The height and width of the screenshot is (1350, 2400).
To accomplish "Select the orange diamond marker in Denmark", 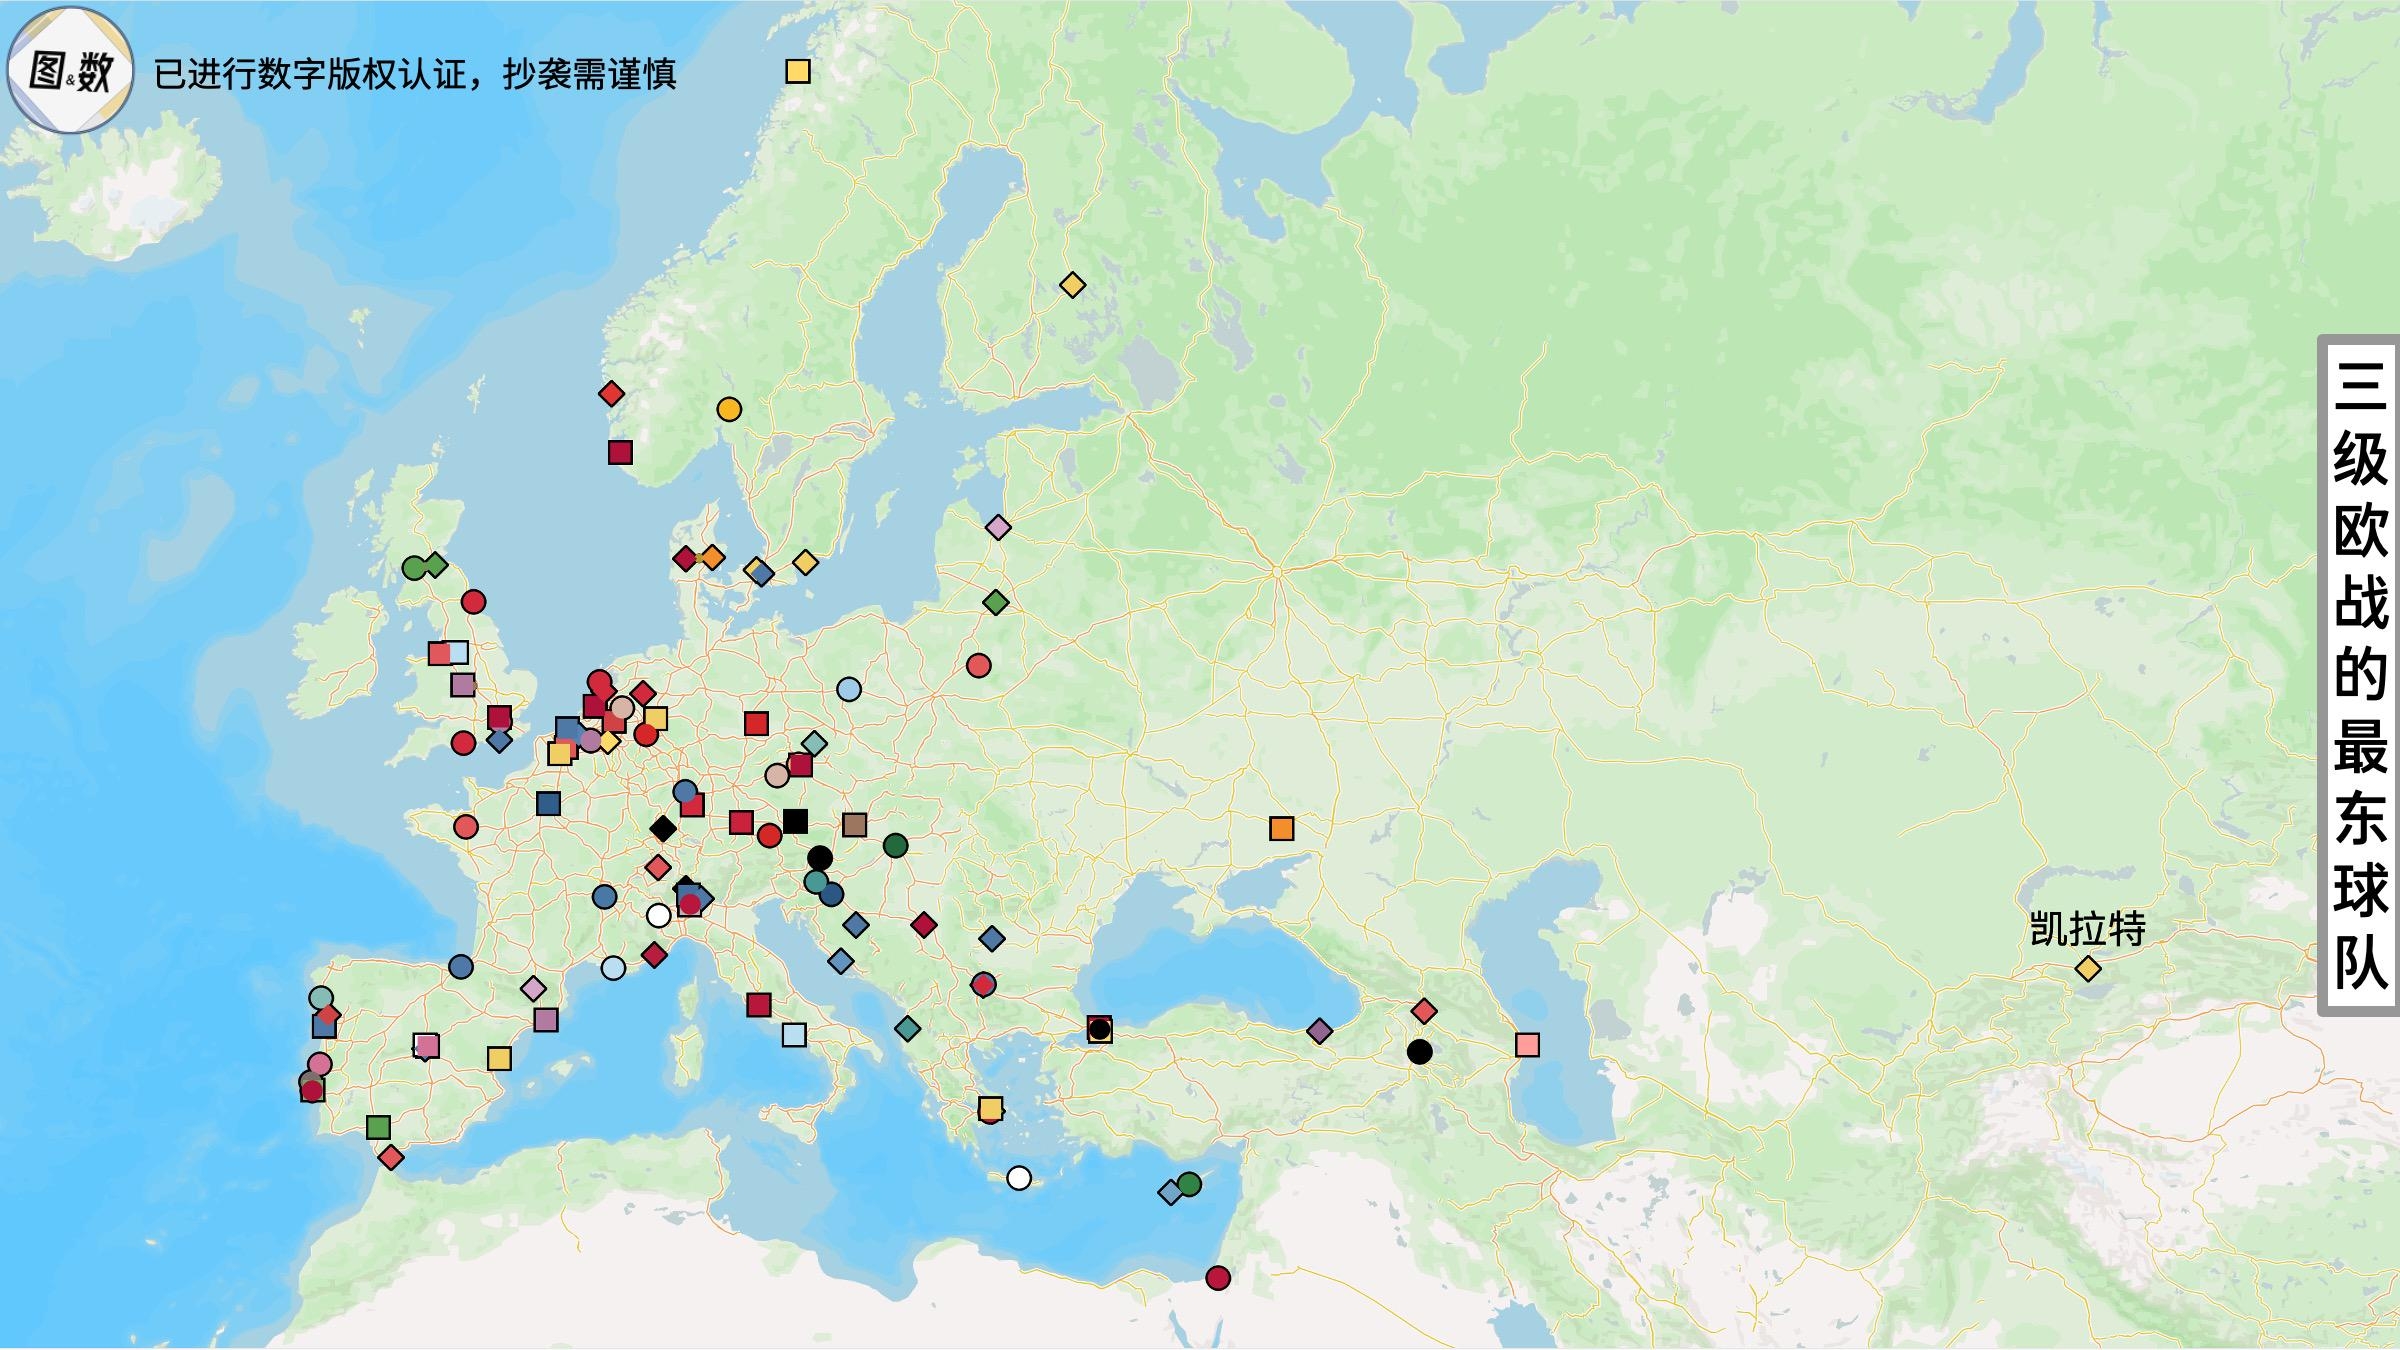I will [x=711, y=557].
